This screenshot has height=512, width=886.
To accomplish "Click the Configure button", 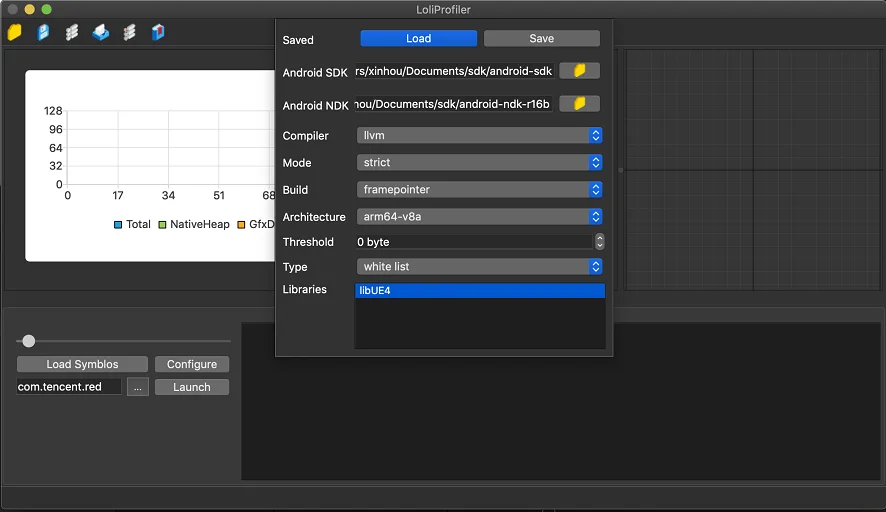I will [192, 364].
